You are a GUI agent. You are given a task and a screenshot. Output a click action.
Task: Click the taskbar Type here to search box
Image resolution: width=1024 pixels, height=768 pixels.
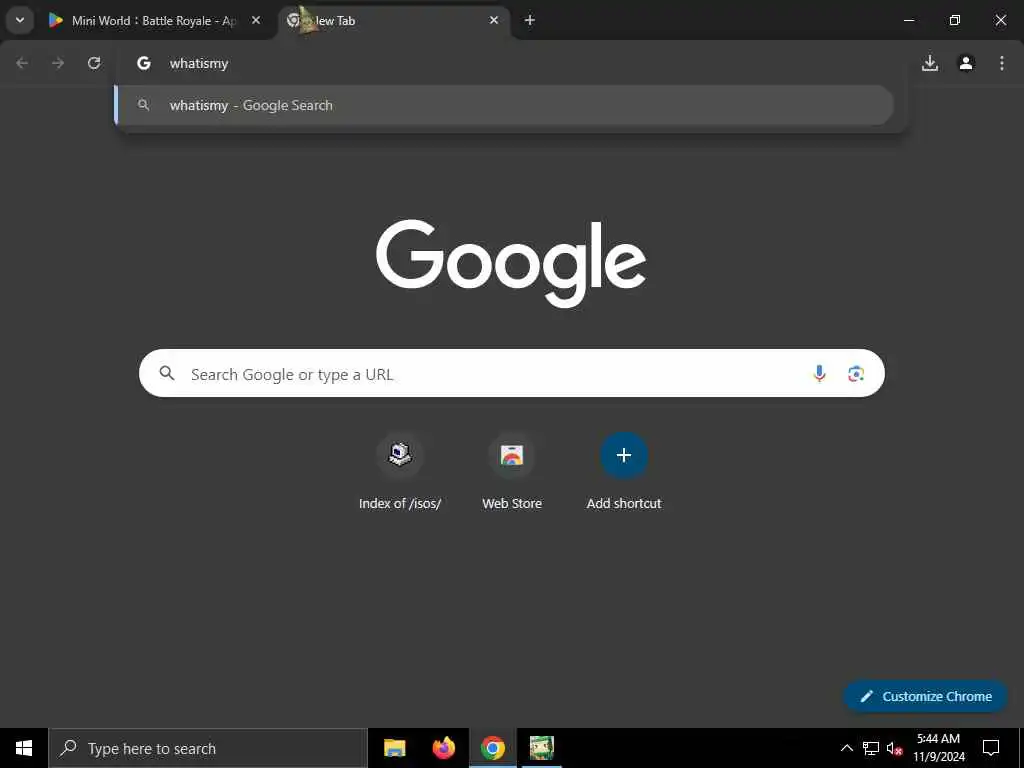[x=208, y=748]
